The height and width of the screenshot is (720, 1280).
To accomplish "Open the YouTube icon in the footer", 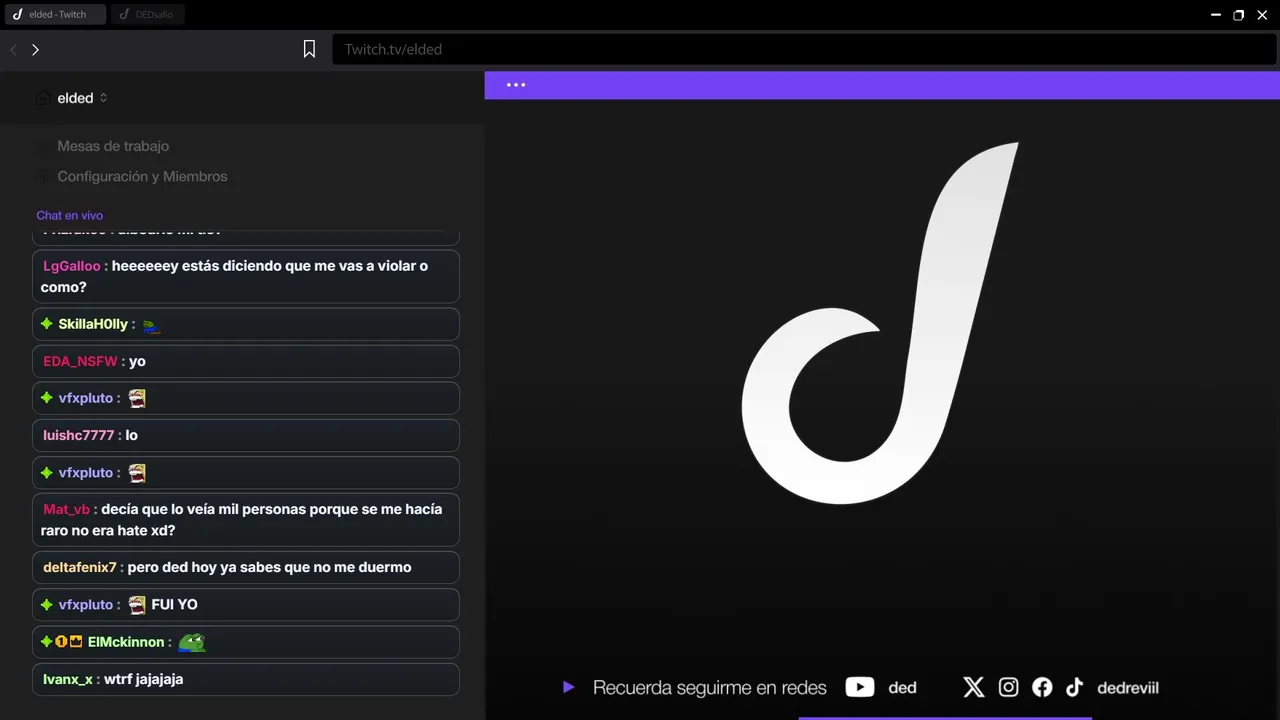I will [x=860, y=687].
